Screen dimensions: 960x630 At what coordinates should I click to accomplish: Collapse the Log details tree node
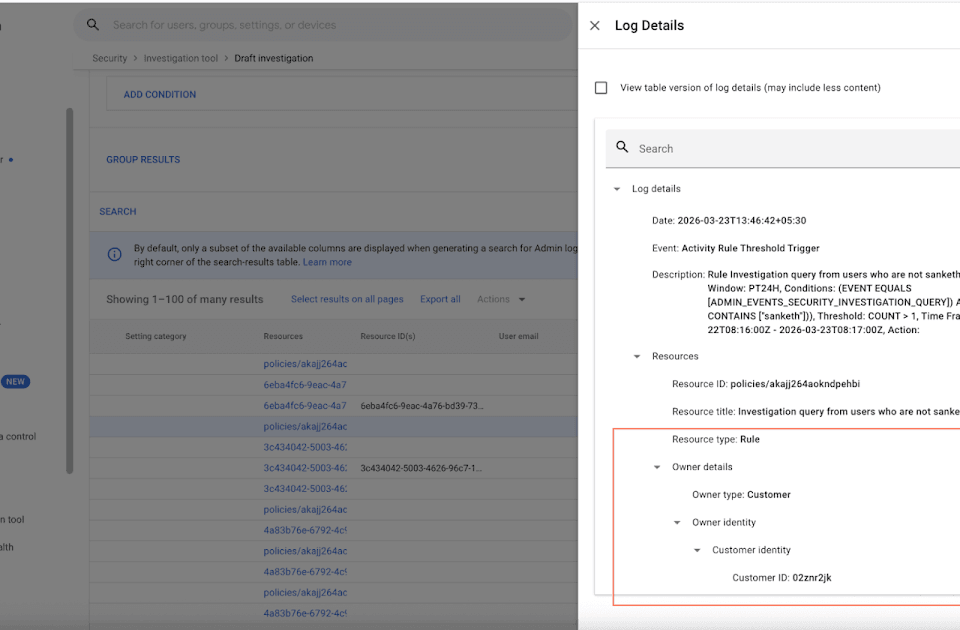point(617,189)
